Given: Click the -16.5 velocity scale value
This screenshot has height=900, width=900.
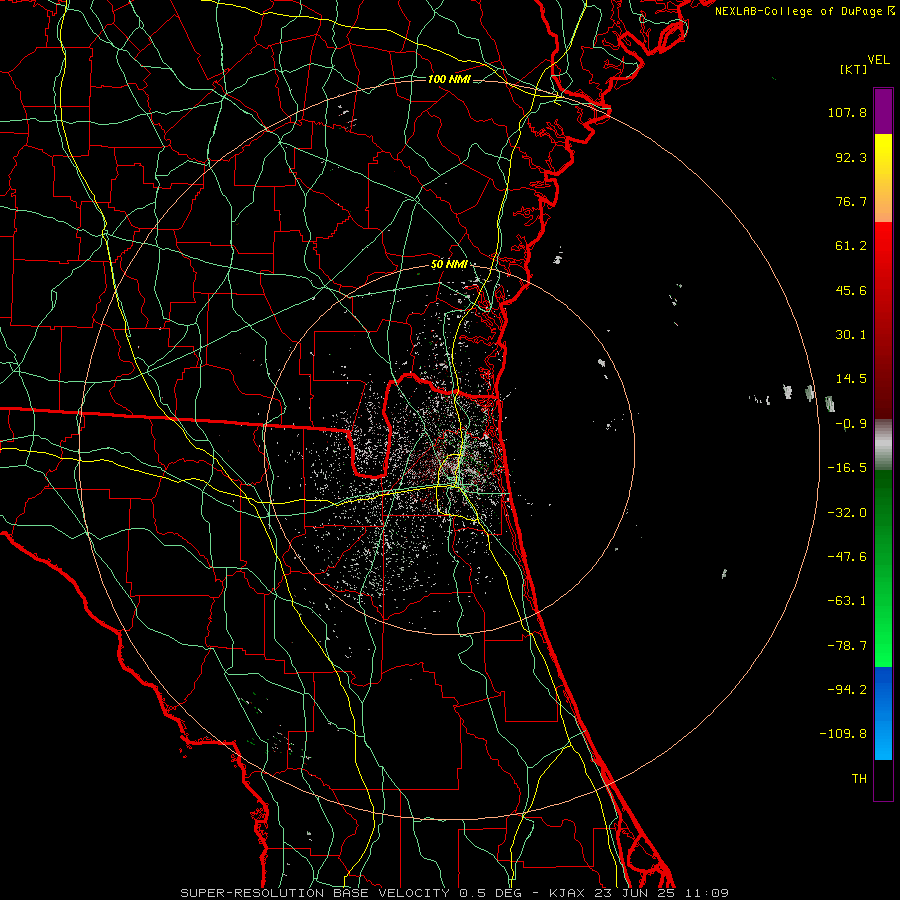Looking at the screenshot, I should [x=847, y=468].
